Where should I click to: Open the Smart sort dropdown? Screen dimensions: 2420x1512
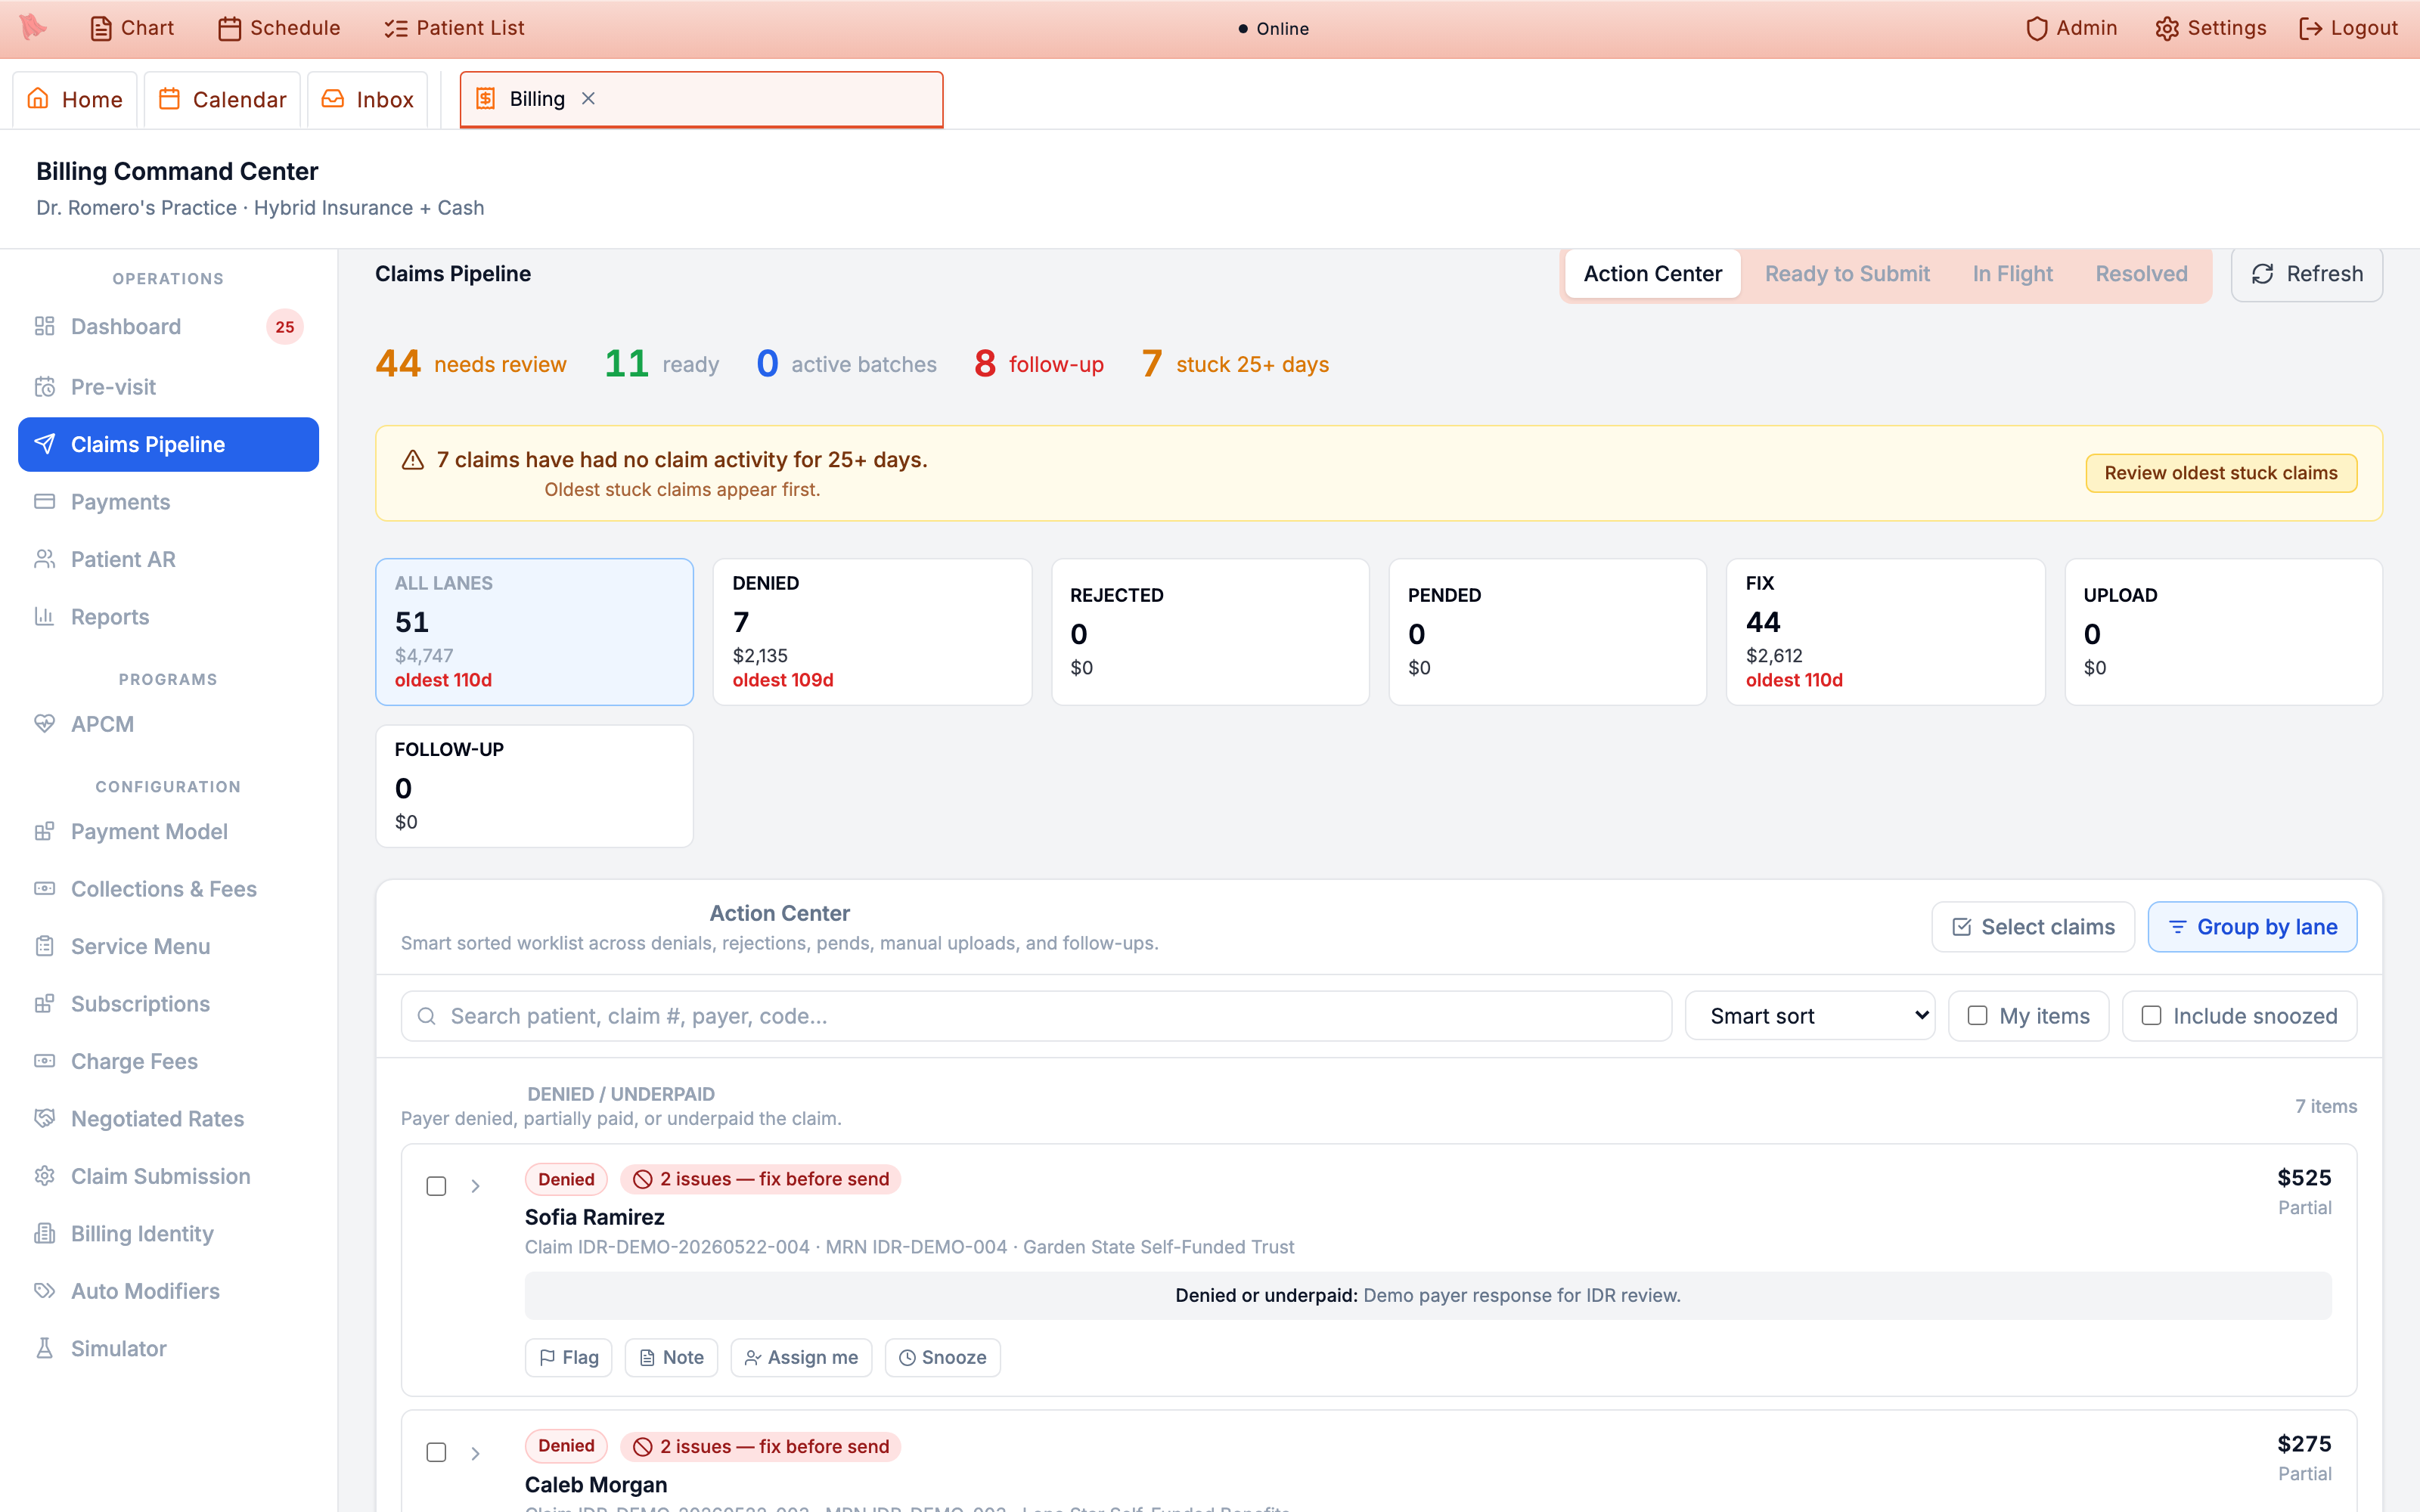coord(1810,1016)
